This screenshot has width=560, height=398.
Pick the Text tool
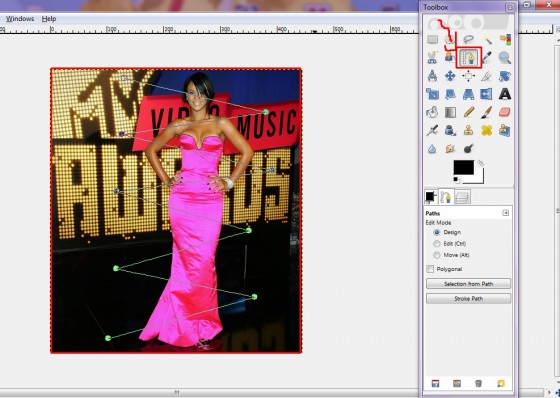pos(505,94)
